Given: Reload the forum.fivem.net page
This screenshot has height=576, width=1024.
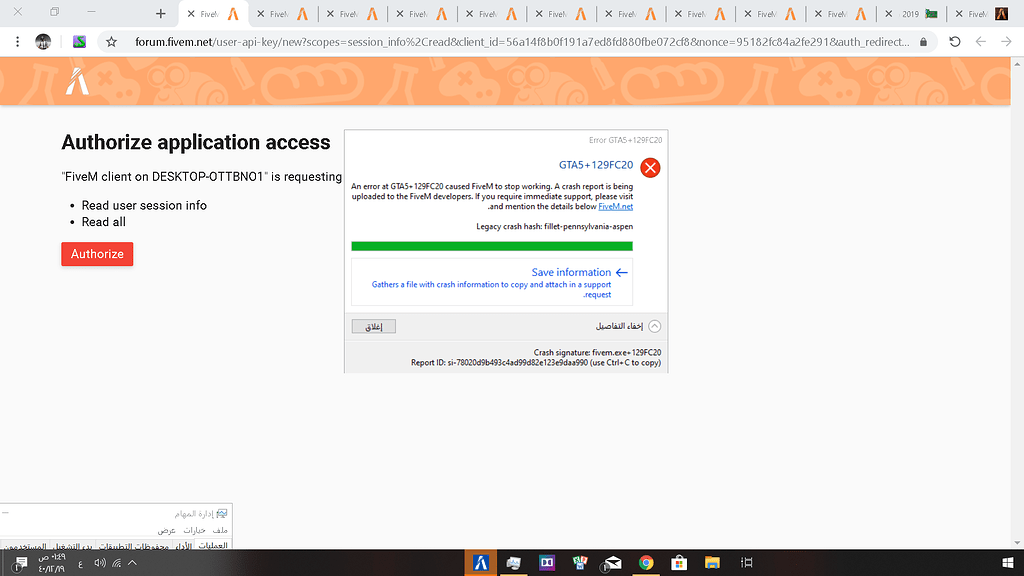Looking at the screenshot, I should [x=955, y=42].
